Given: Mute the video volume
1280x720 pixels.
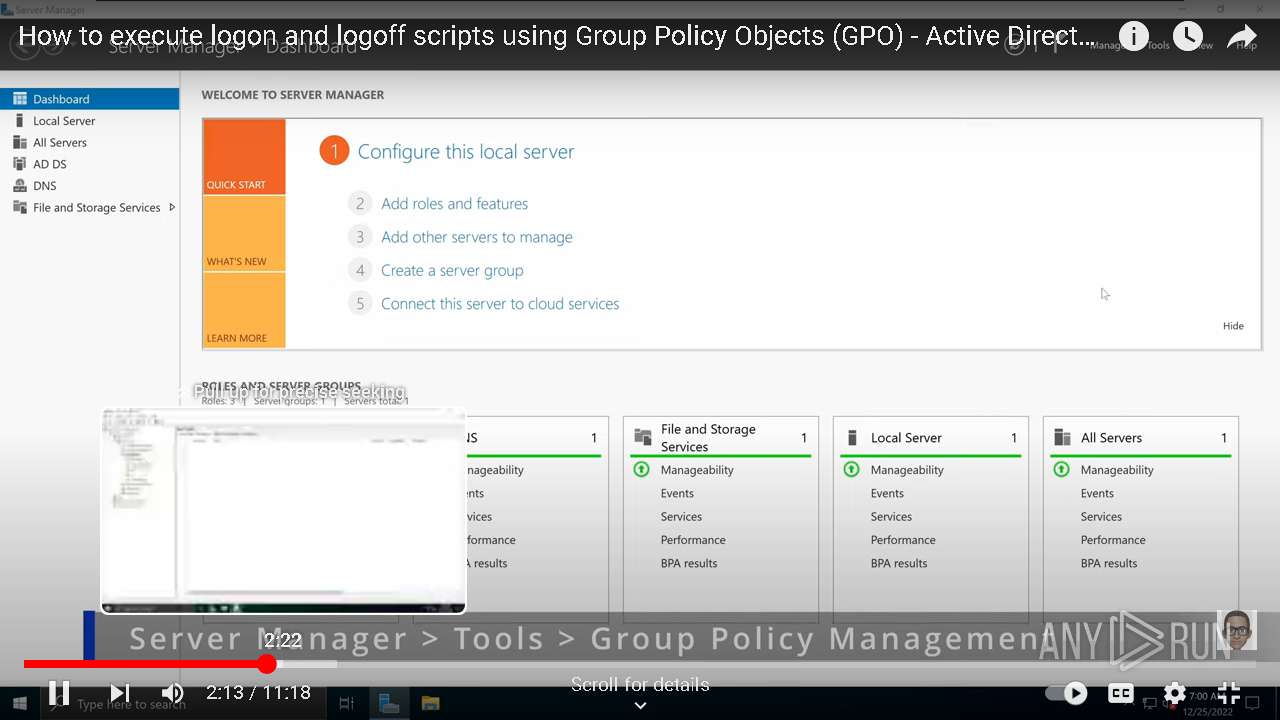Looking at the screenshot, I should (x=173, y=692).
